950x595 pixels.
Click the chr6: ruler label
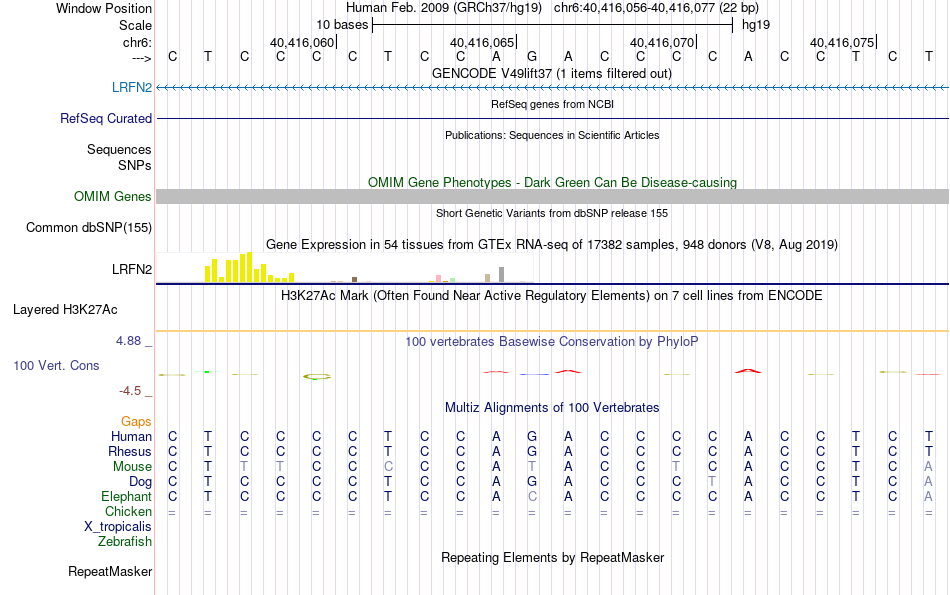(x=137, y=42)
